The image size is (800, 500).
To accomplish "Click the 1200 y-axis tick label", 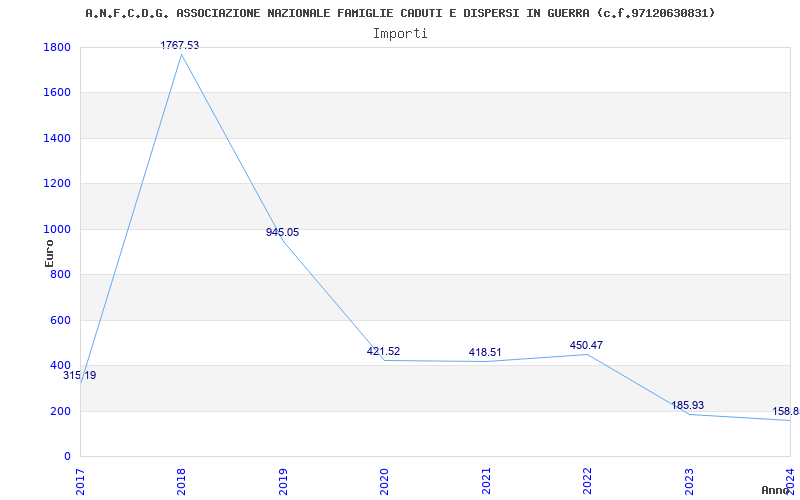I will [x=57, y=184].
